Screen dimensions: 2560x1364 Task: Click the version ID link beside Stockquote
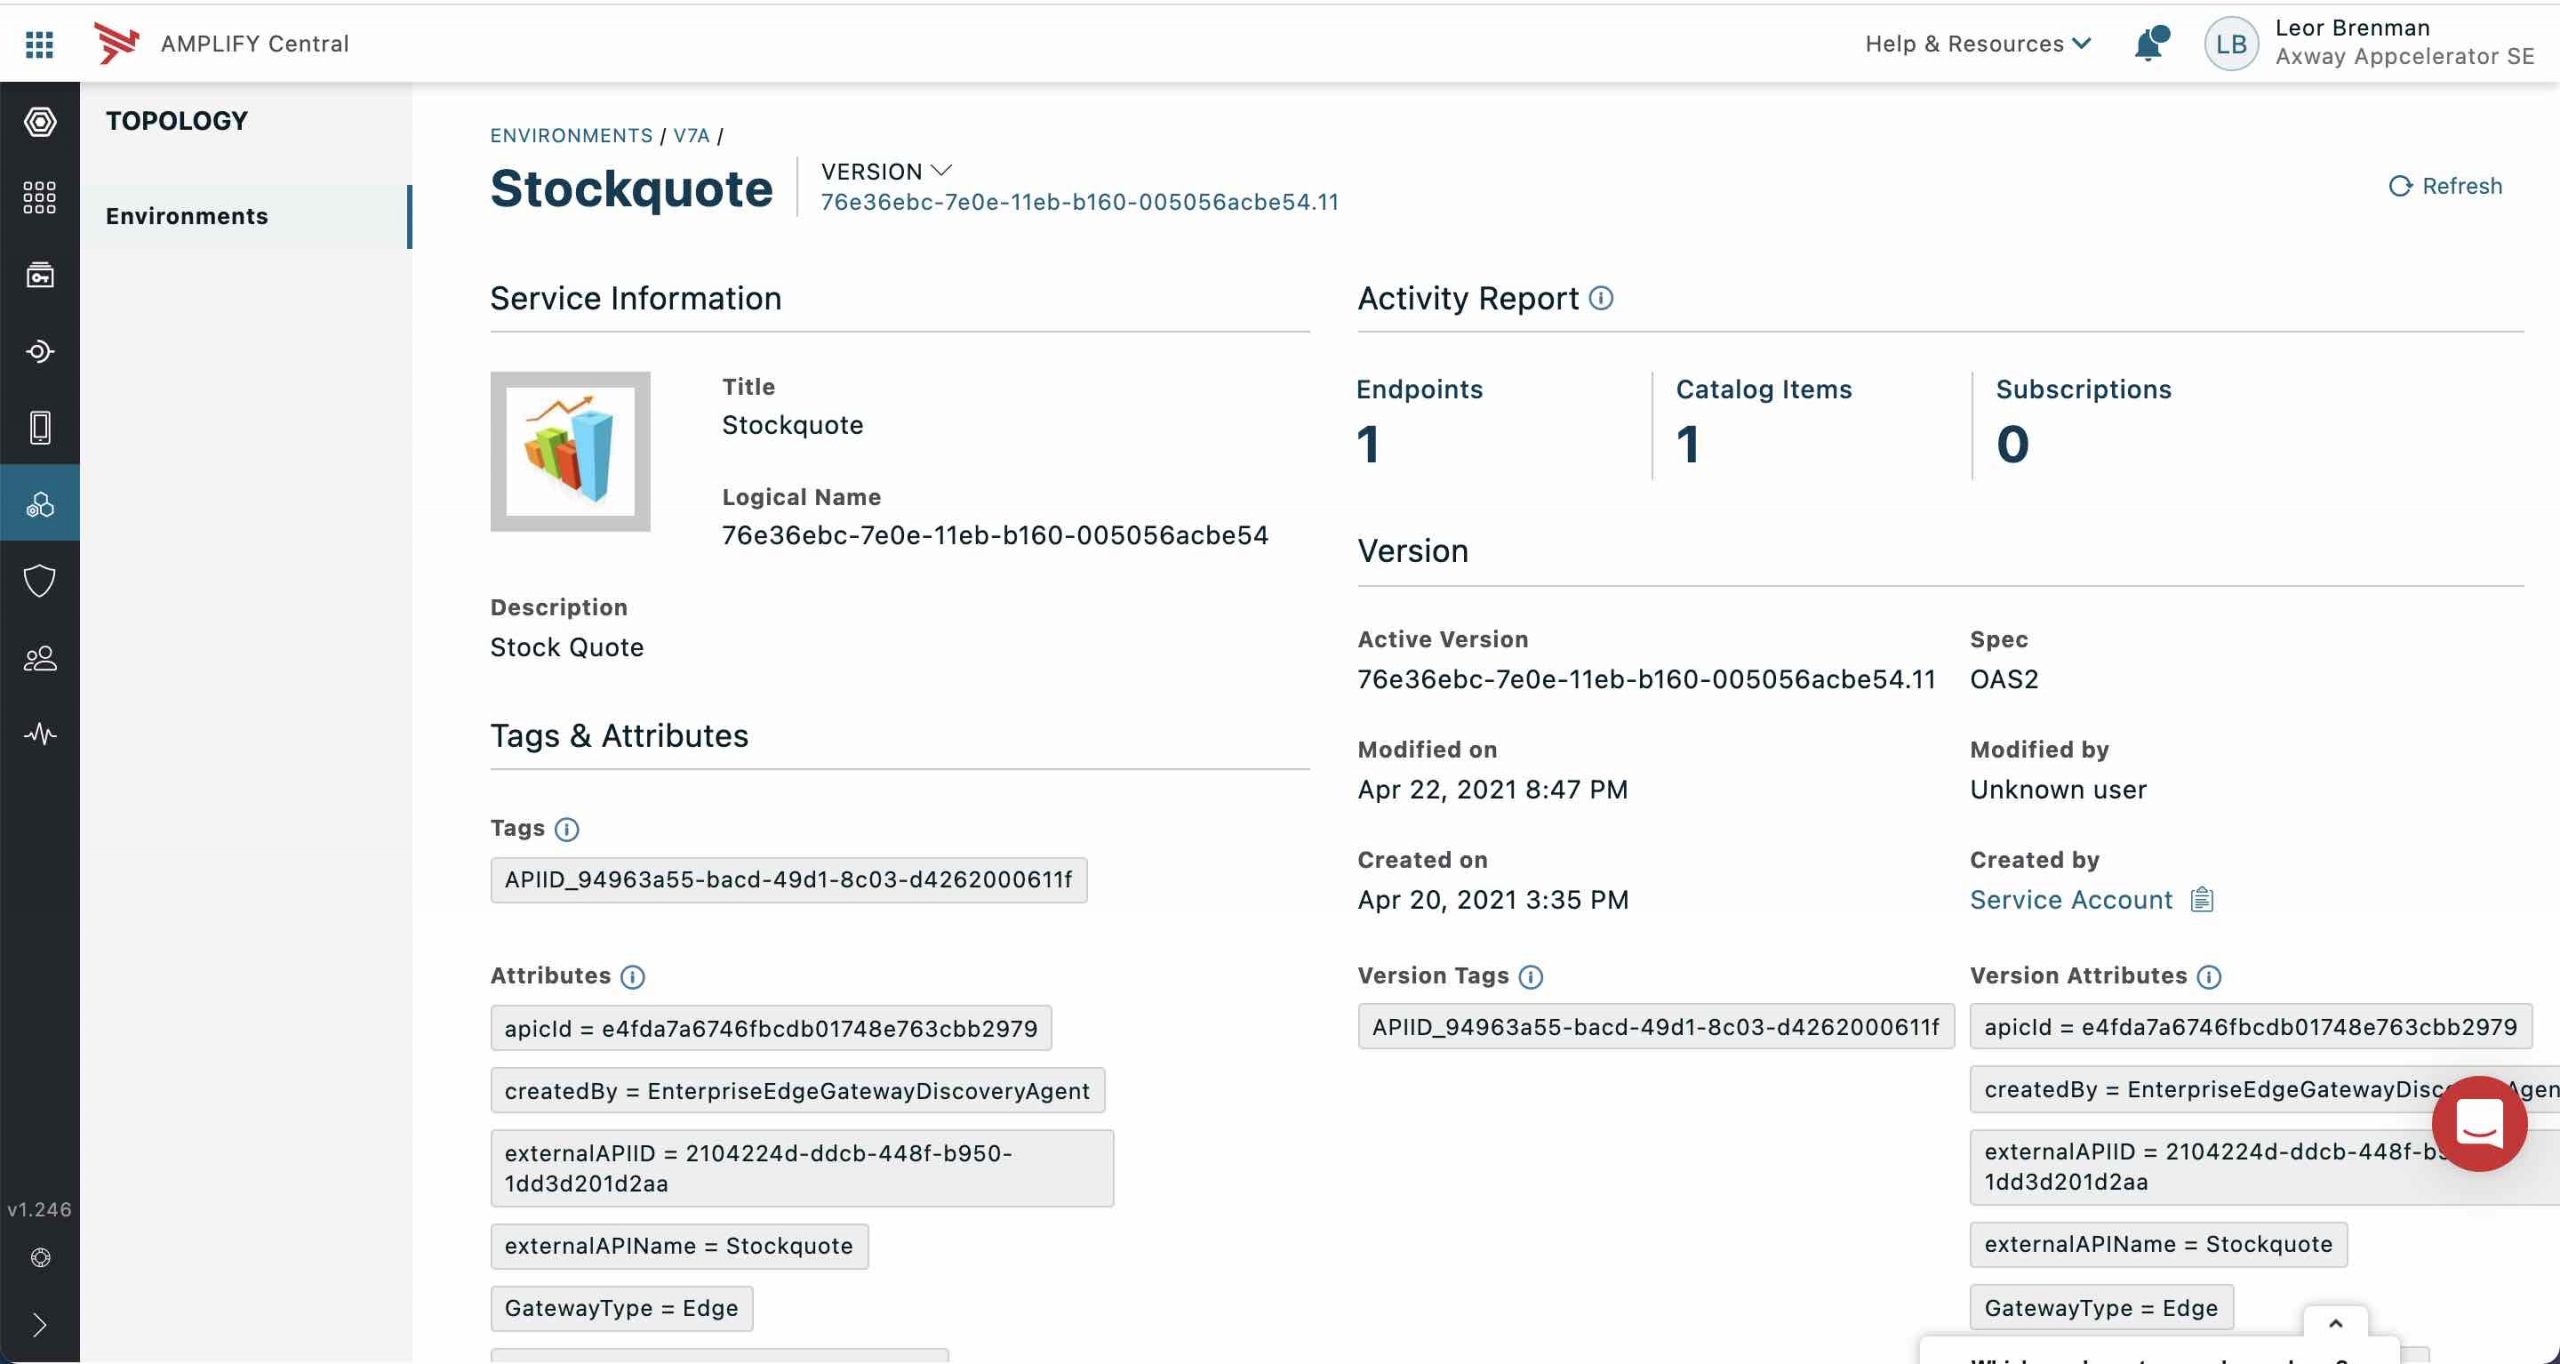click(1080, 202)
